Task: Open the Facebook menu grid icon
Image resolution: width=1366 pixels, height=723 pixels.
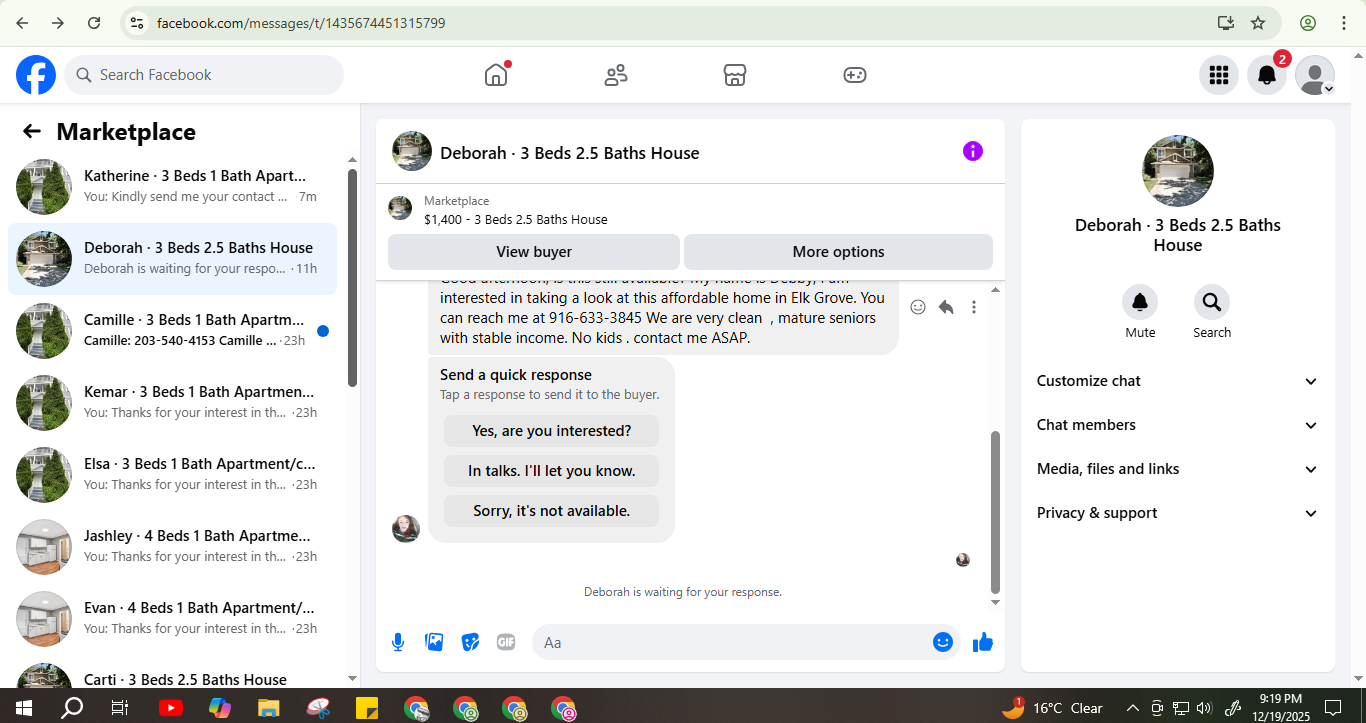Action: pyautogui.click(x=1219, y=75)
